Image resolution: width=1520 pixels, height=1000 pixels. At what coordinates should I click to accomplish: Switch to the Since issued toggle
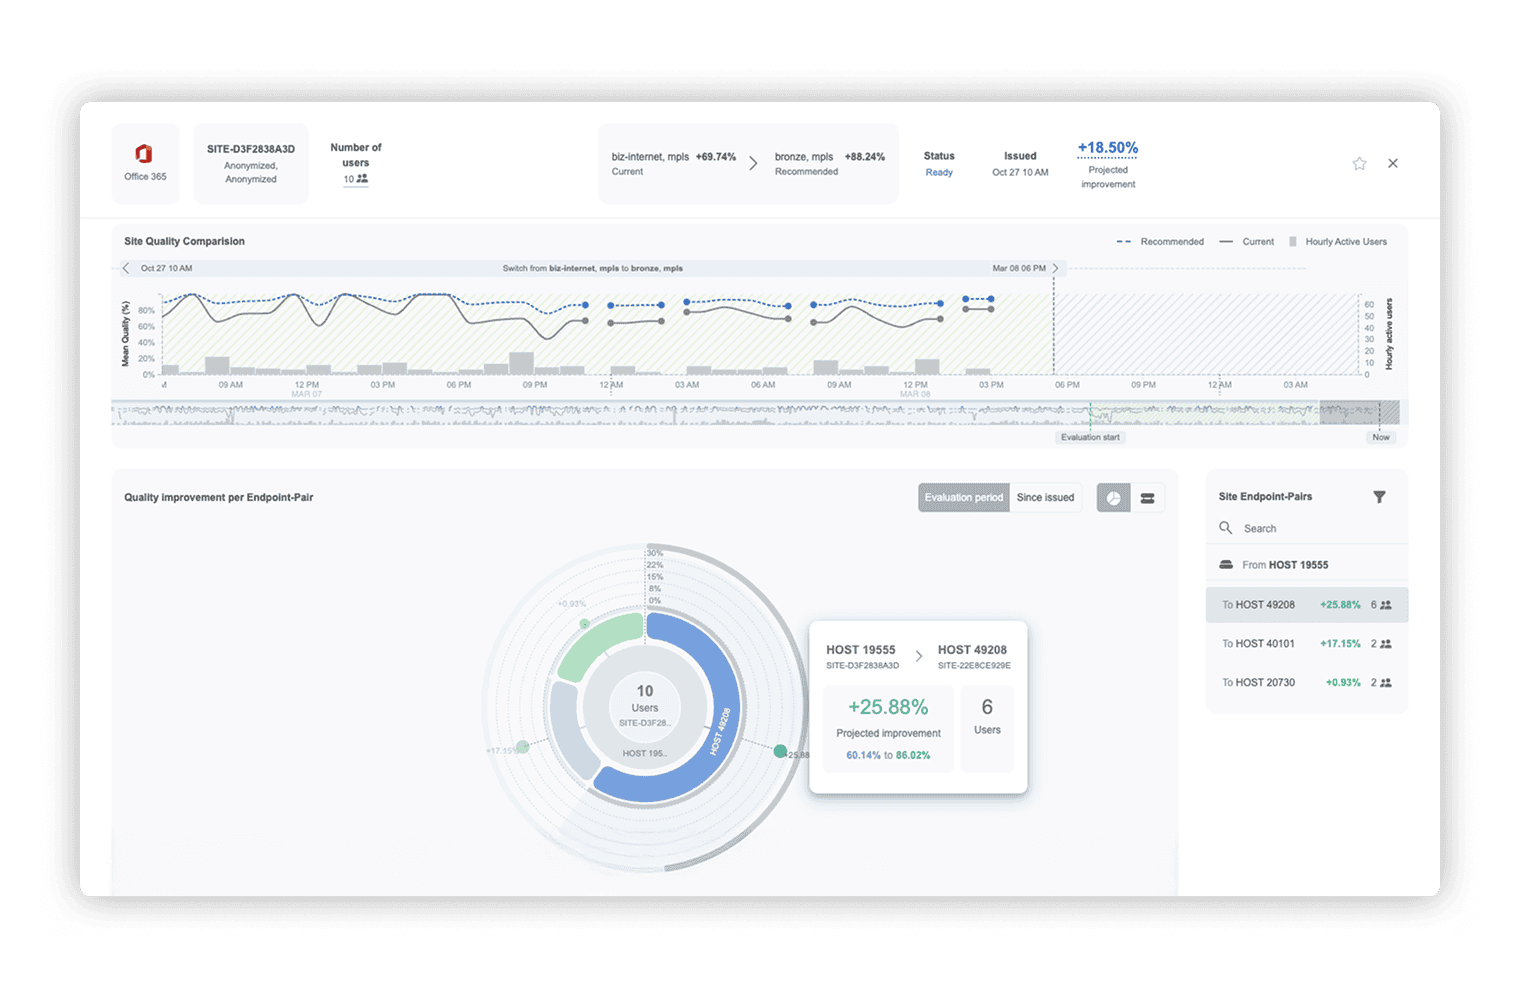[x=1045, y=497]
